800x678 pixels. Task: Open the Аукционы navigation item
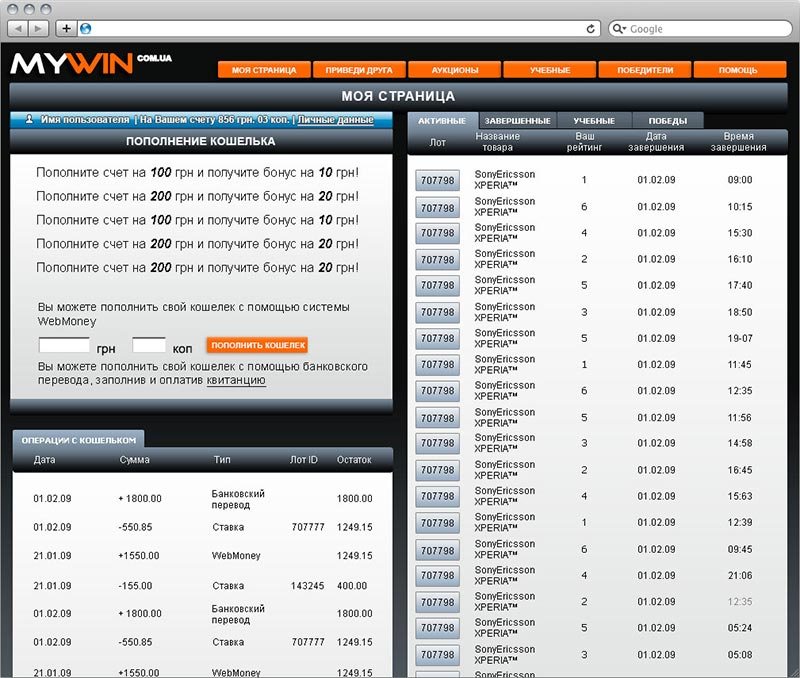tap(455, 70)
